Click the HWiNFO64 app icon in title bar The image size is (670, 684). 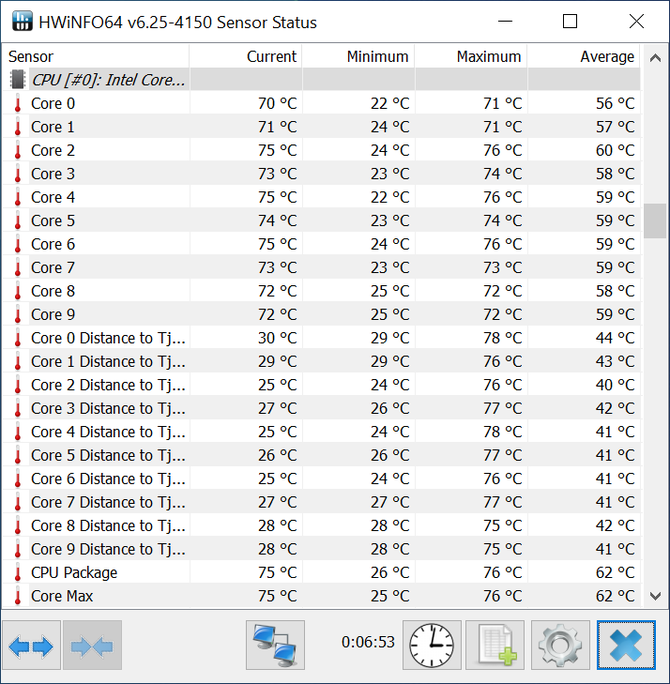(22, 21)
